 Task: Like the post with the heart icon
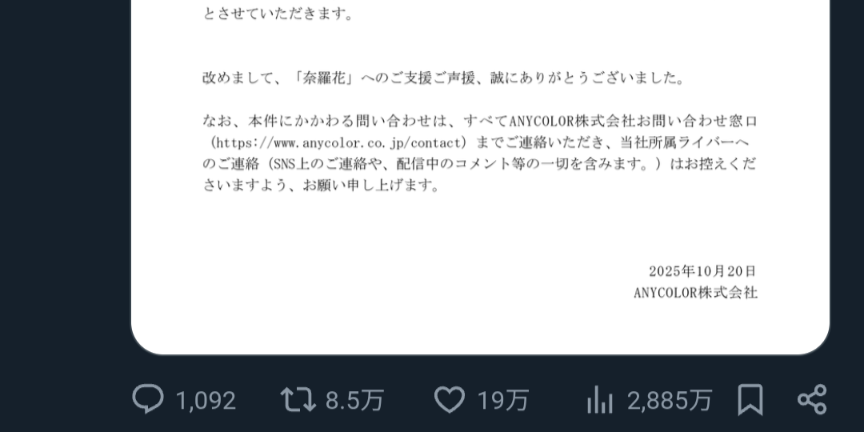pos(450,399)
